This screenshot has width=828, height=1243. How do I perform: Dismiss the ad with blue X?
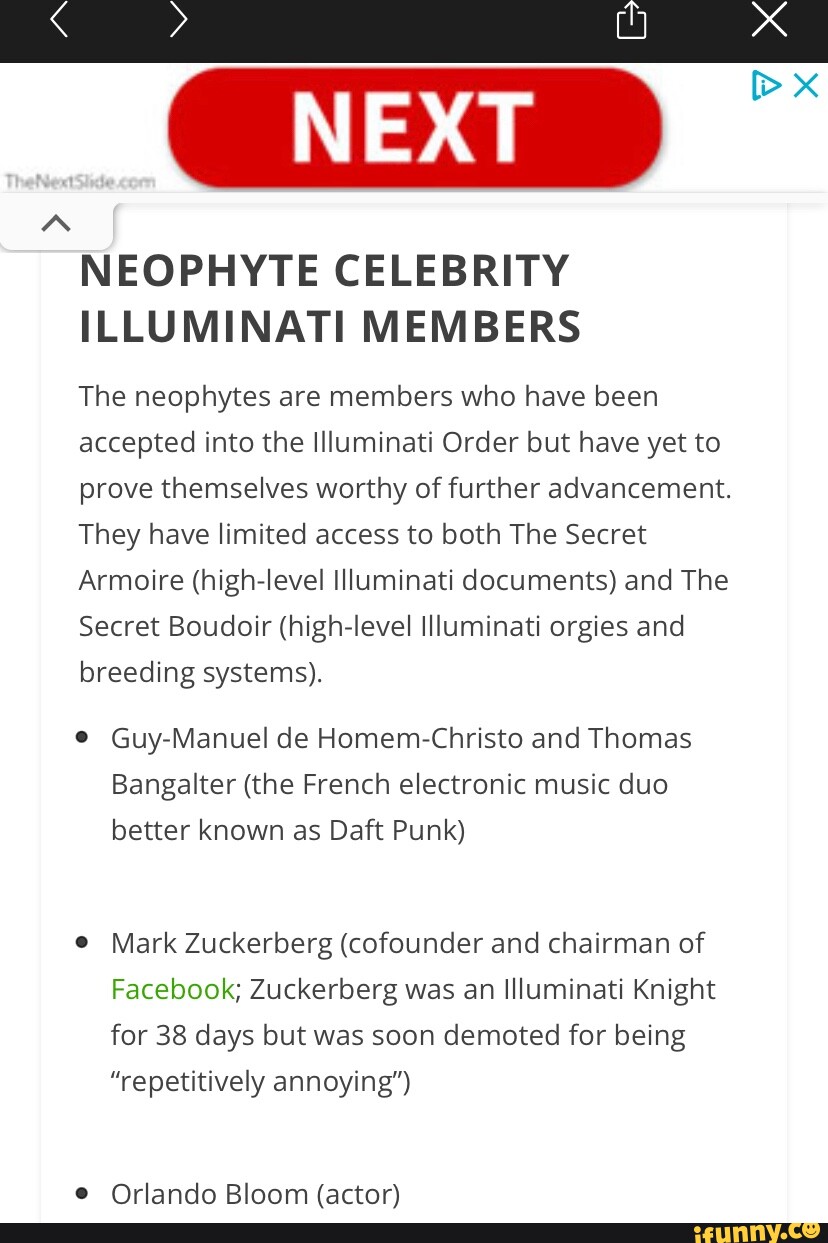tap(805, 86)
